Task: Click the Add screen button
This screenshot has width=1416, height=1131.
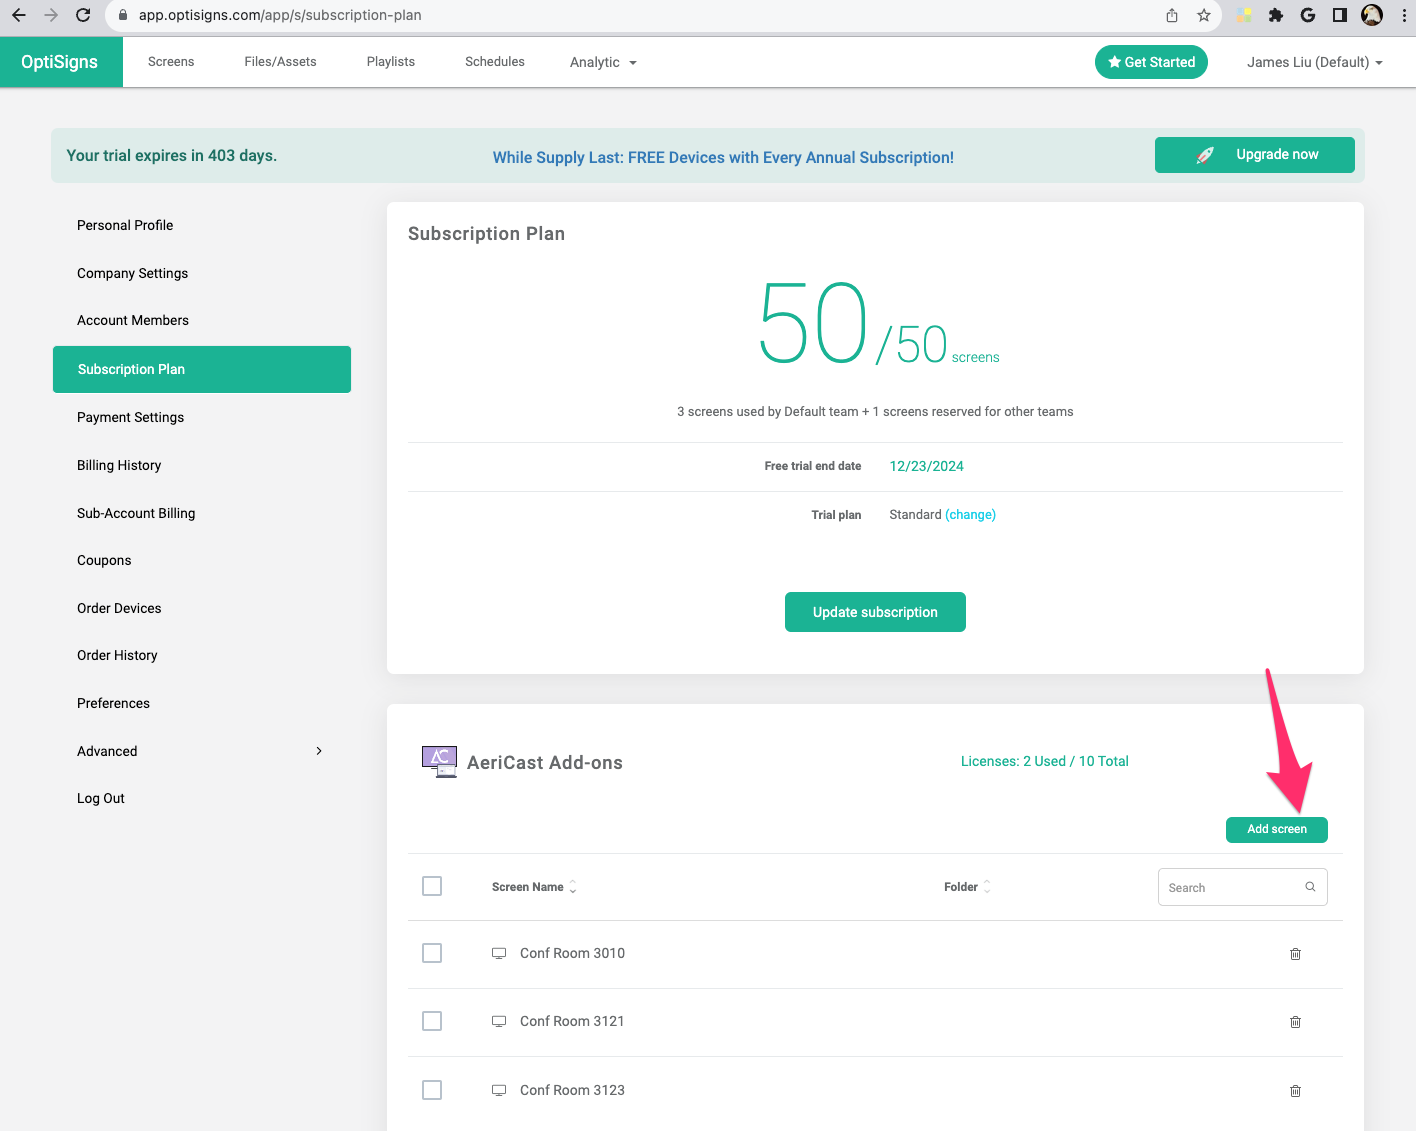Action: pos(1277,829)
